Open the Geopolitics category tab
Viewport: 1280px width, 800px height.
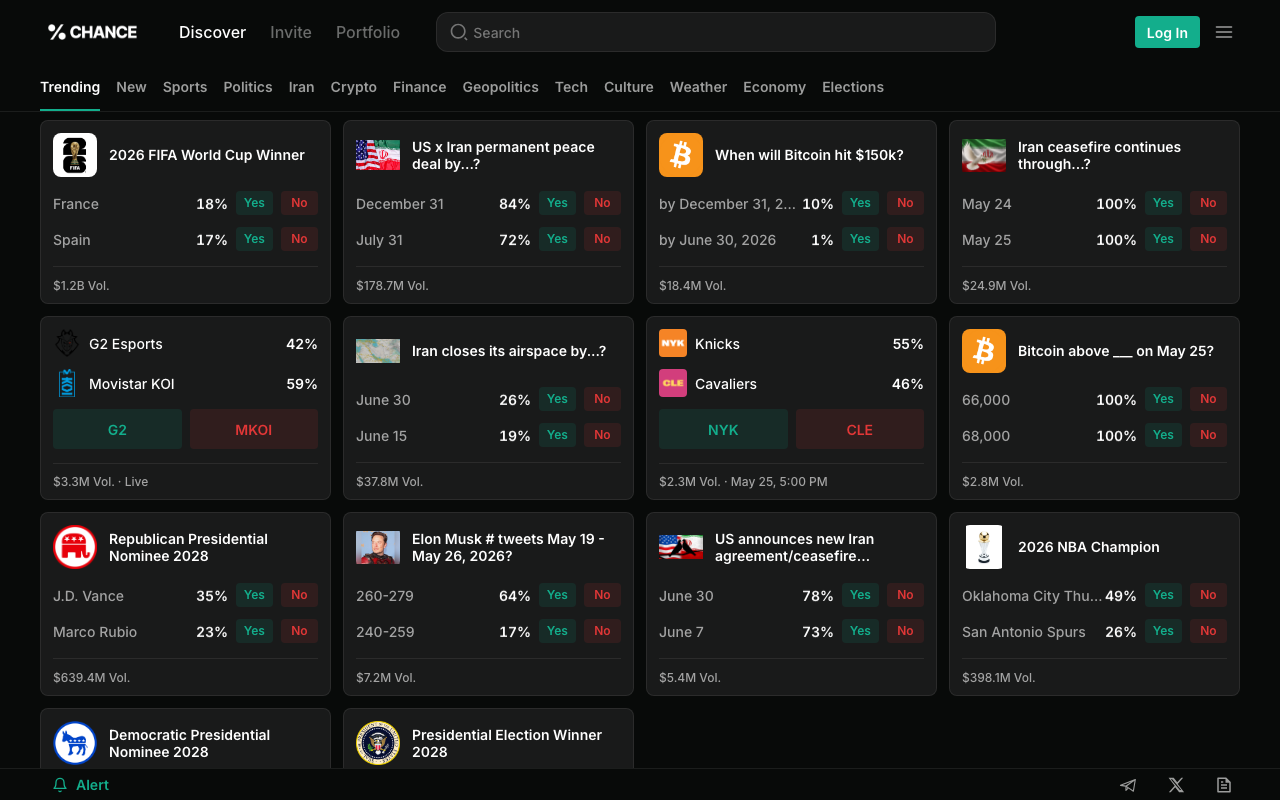(x=501, y=87)
